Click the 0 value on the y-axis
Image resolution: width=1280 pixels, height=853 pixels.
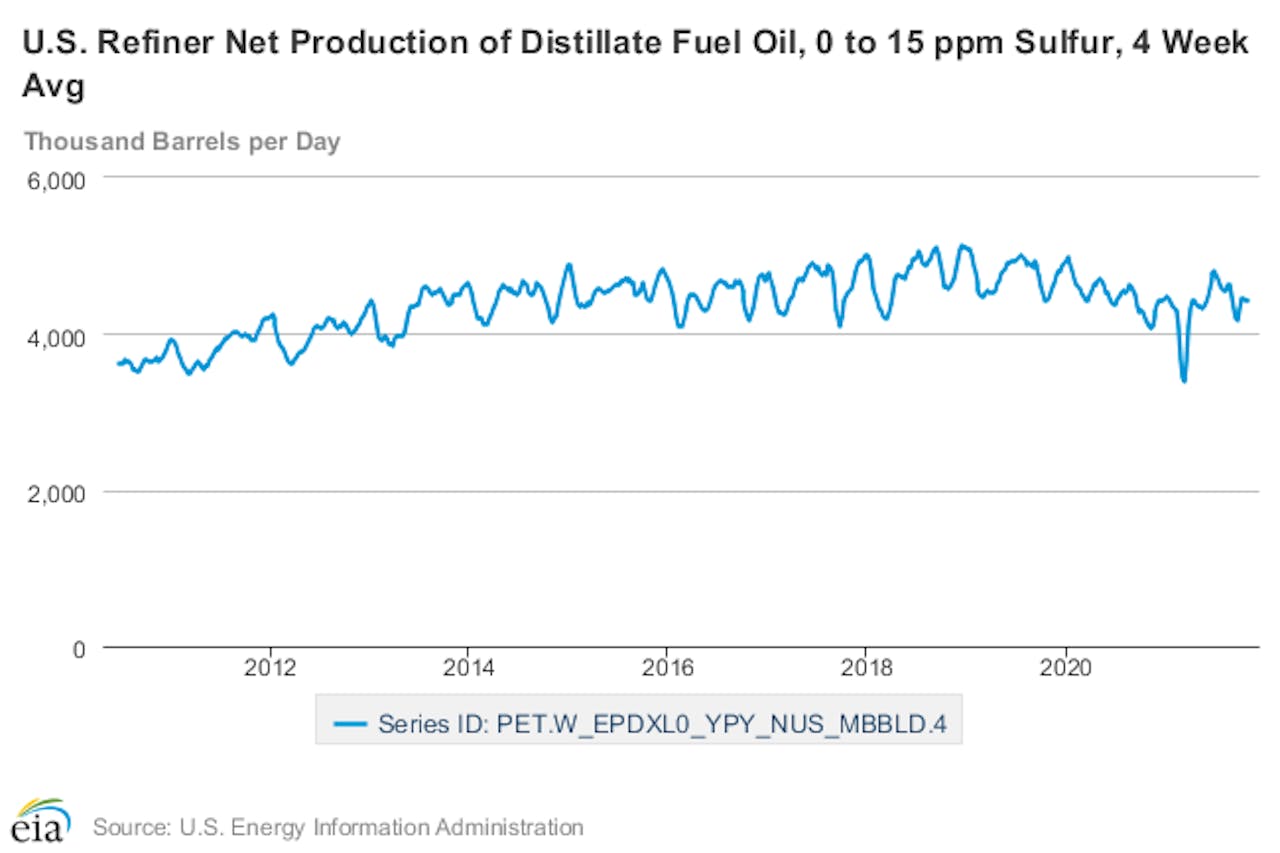click(x=78, y=649)
